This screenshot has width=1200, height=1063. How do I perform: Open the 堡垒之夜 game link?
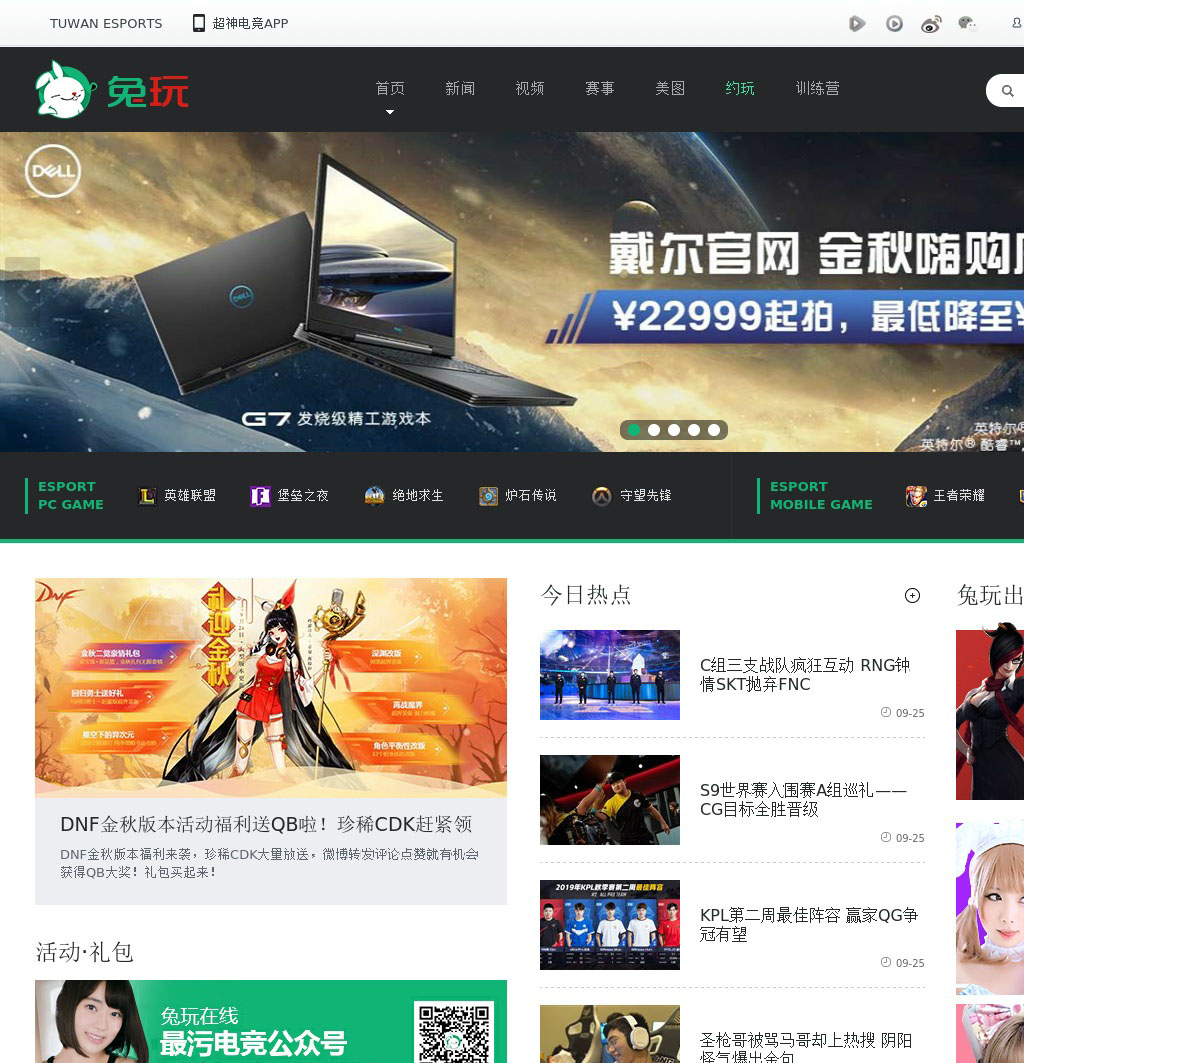point(303,496)
